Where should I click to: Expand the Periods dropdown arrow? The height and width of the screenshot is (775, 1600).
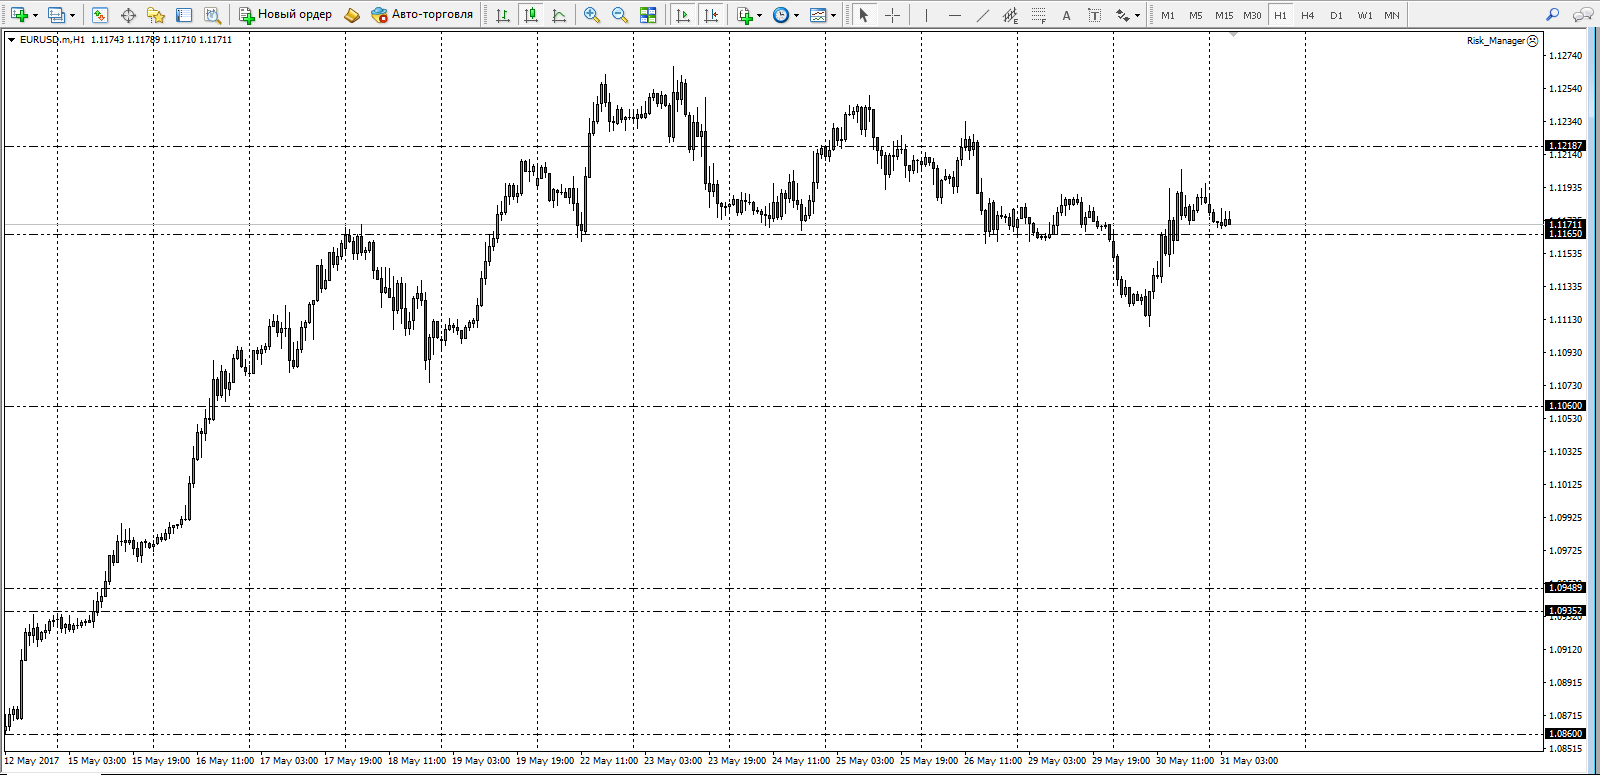(x=796, y=15)
